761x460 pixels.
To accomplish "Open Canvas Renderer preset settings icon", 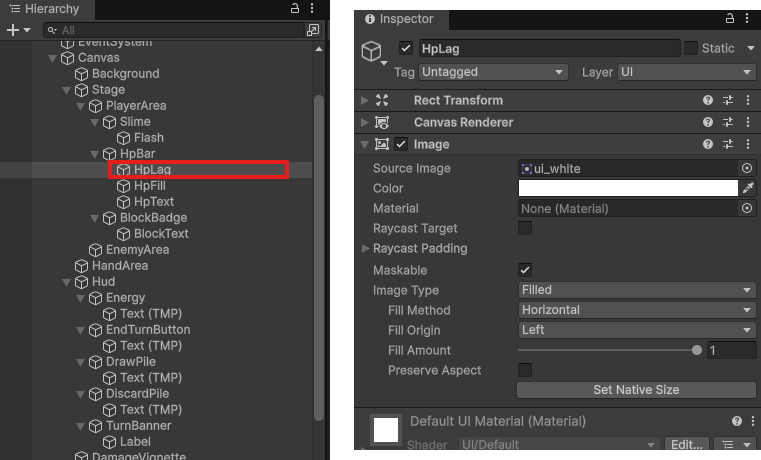I will click(x=728, y=122).
